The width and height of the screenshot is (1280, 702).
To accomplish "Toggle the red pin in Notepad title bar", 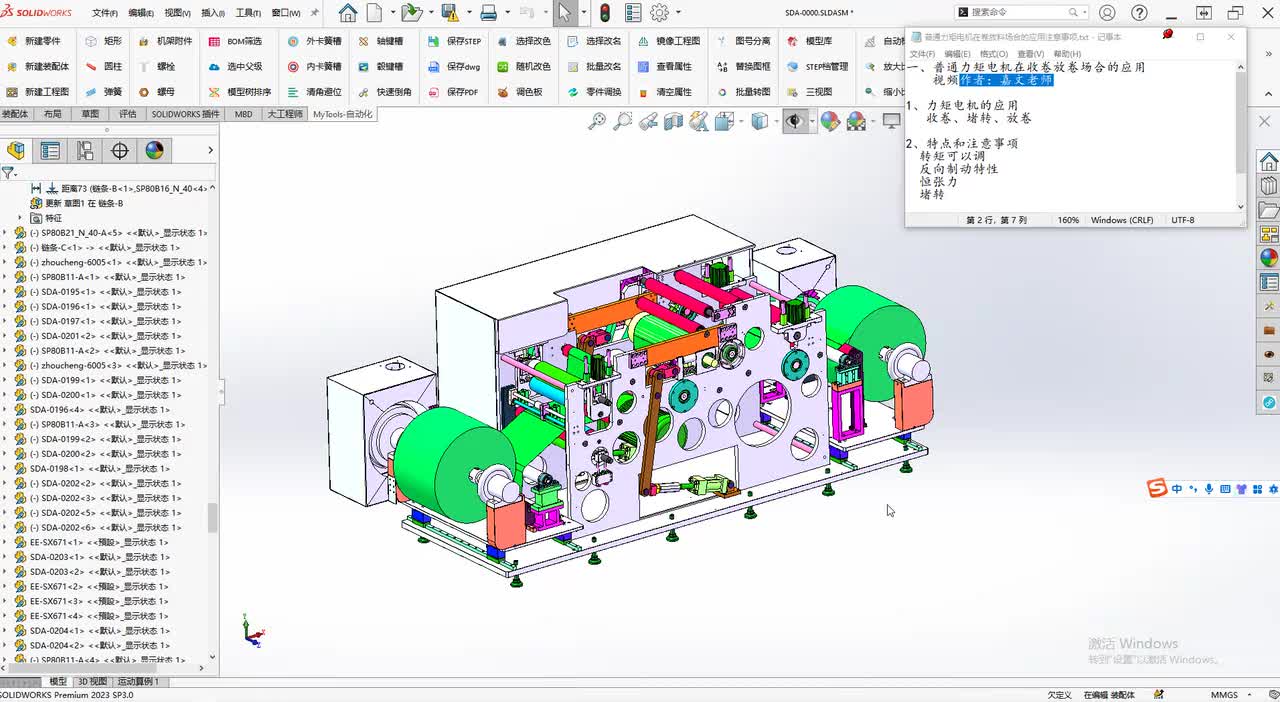I will tap(1167, 35).
